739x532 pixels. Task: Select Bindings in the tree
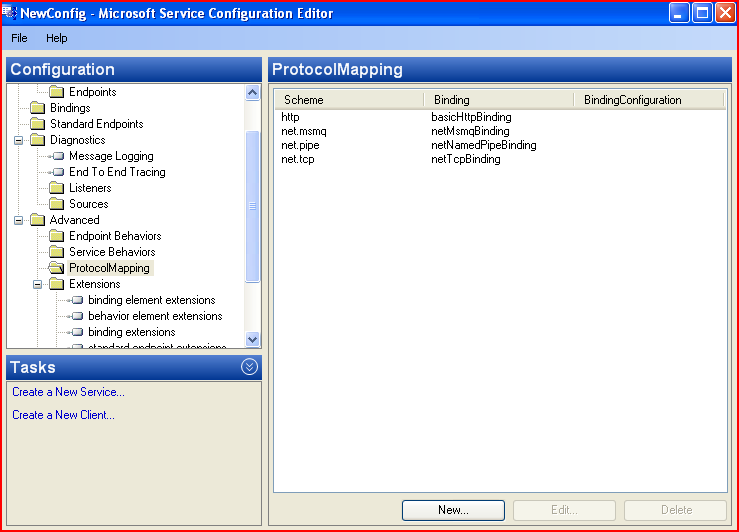(70, 108)
